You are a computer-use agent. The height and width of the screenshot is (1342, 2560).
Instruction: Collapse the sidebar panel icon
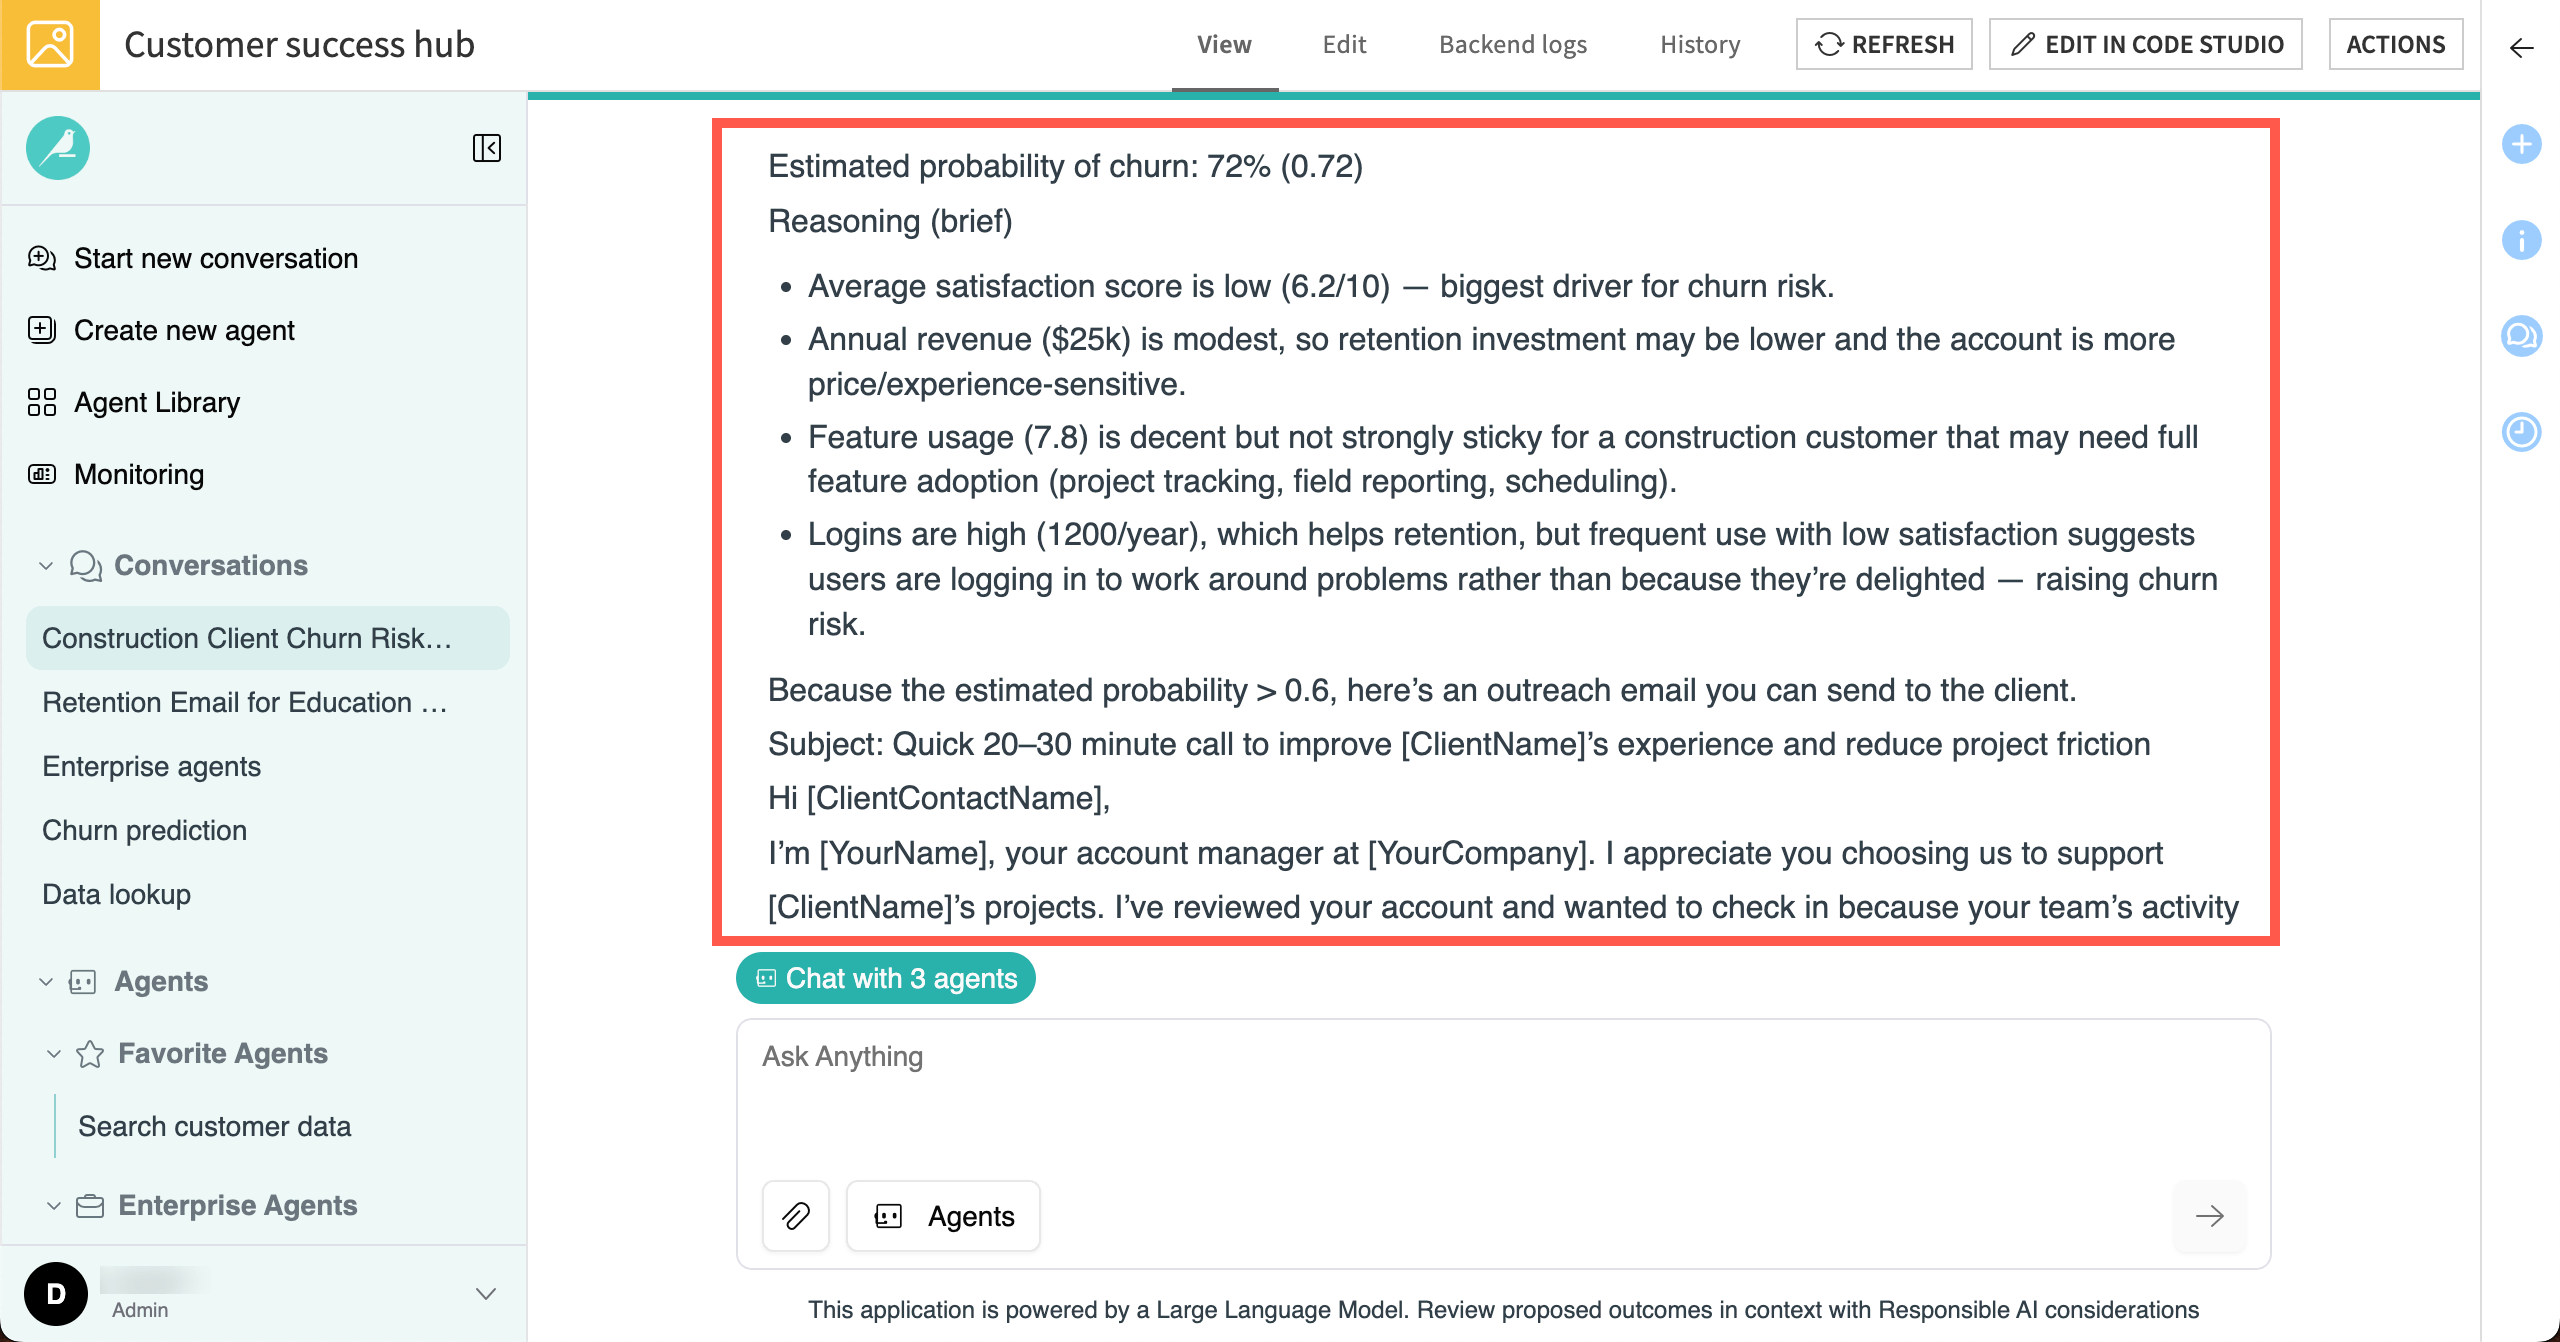coord(486,148)
